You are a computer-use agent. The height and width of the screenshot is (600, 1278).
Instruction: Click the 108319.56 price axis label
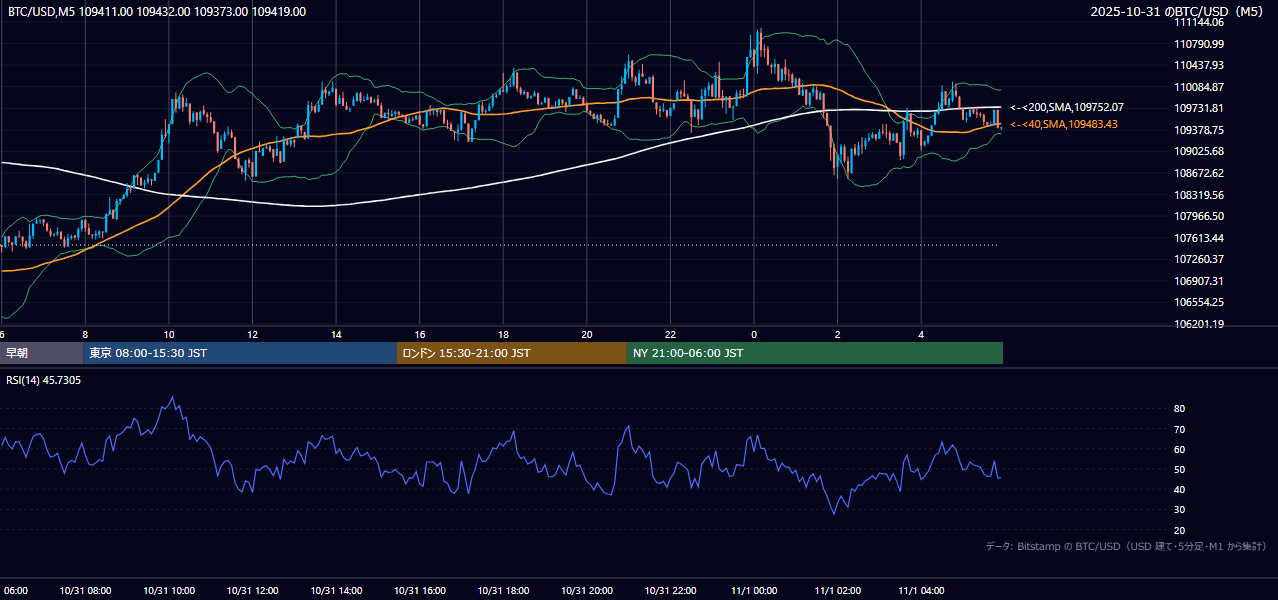(1199, 195)
